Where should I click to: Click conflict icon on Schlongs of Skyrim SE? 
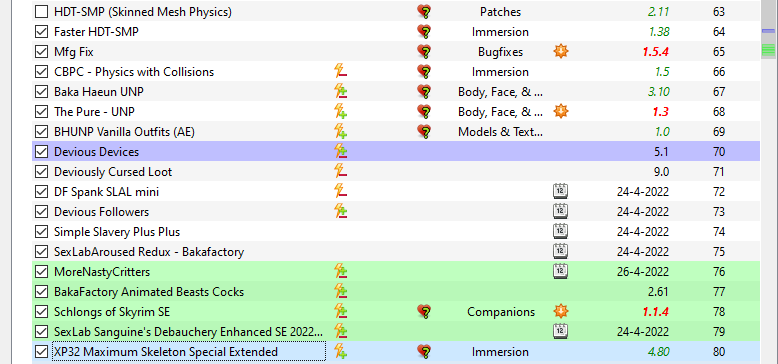point(340,311)
